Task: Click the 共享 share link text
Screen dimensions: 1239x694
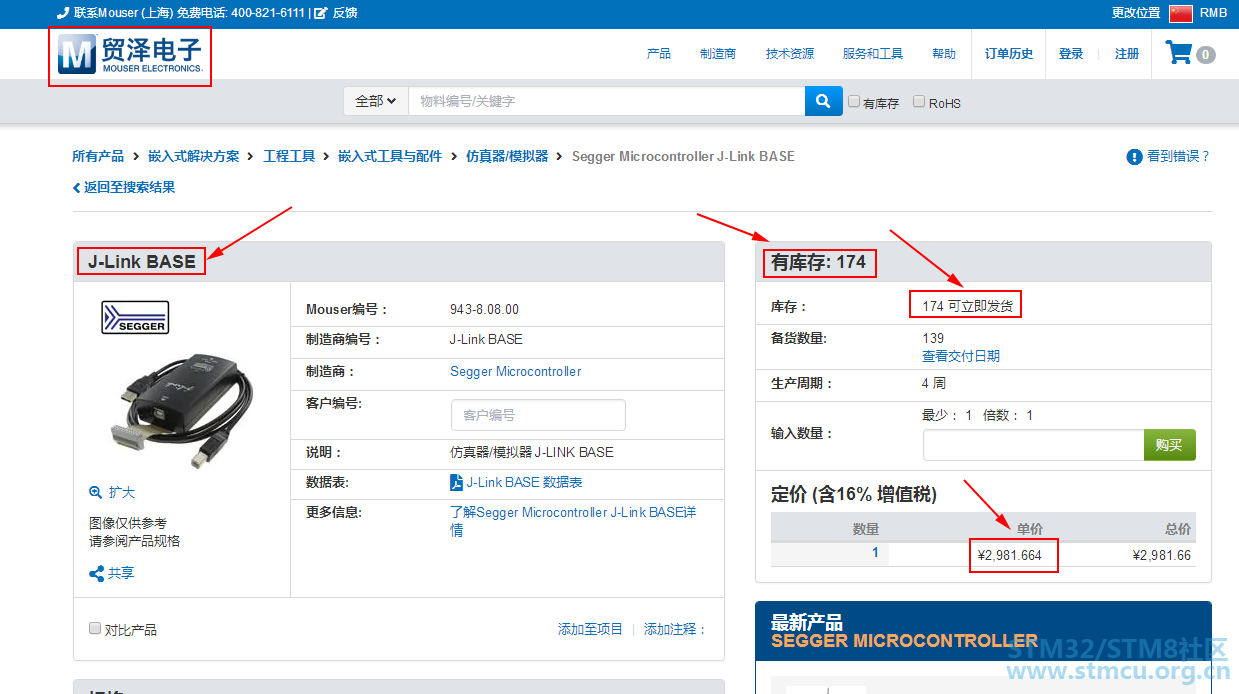Action: point(121,573)
